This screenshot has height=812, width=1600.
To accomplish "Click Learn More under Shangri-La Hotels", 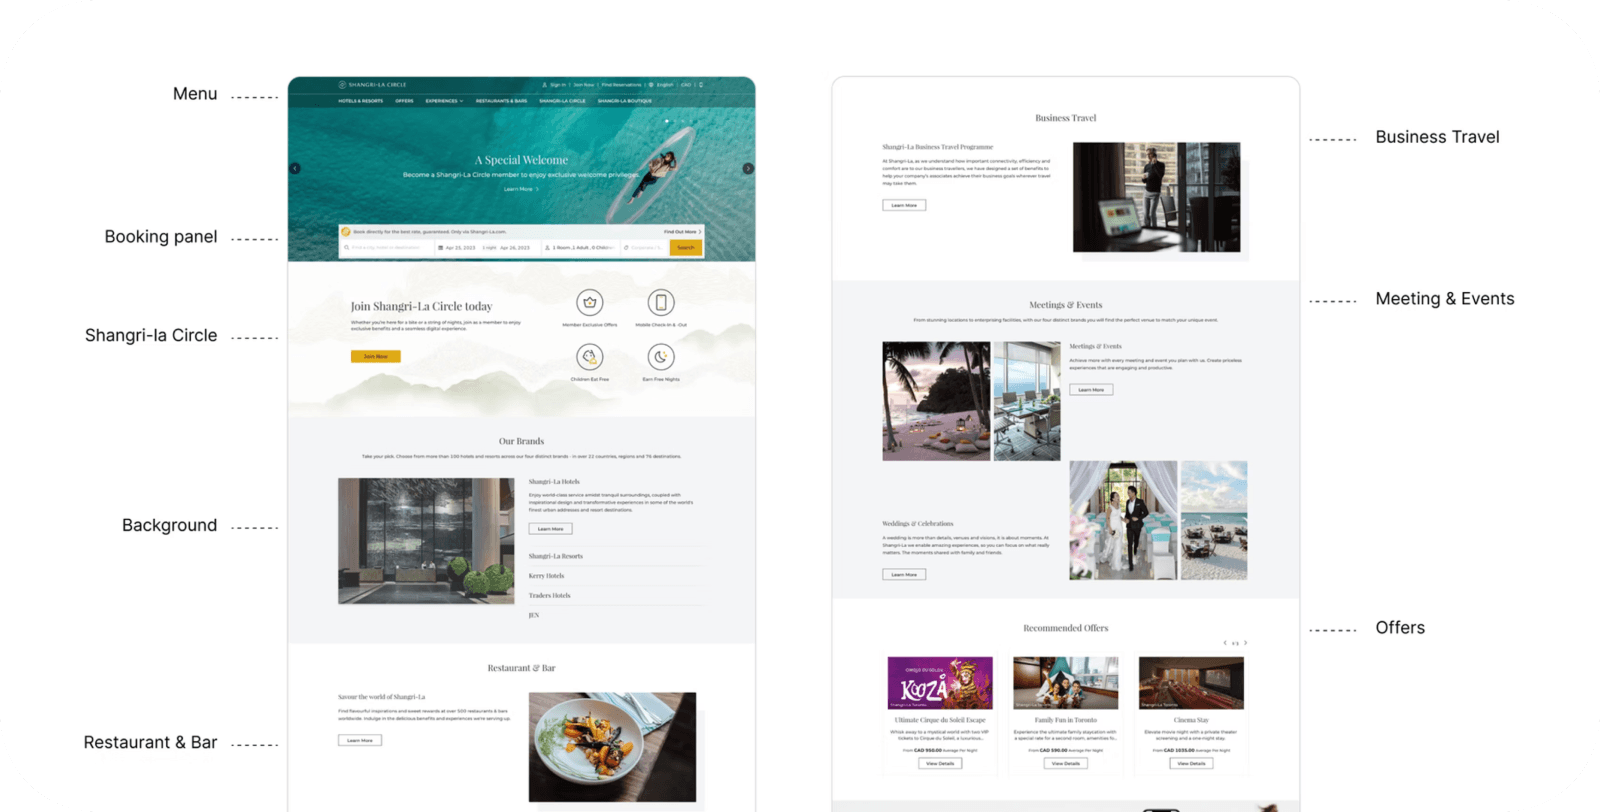I will point(550,529).
